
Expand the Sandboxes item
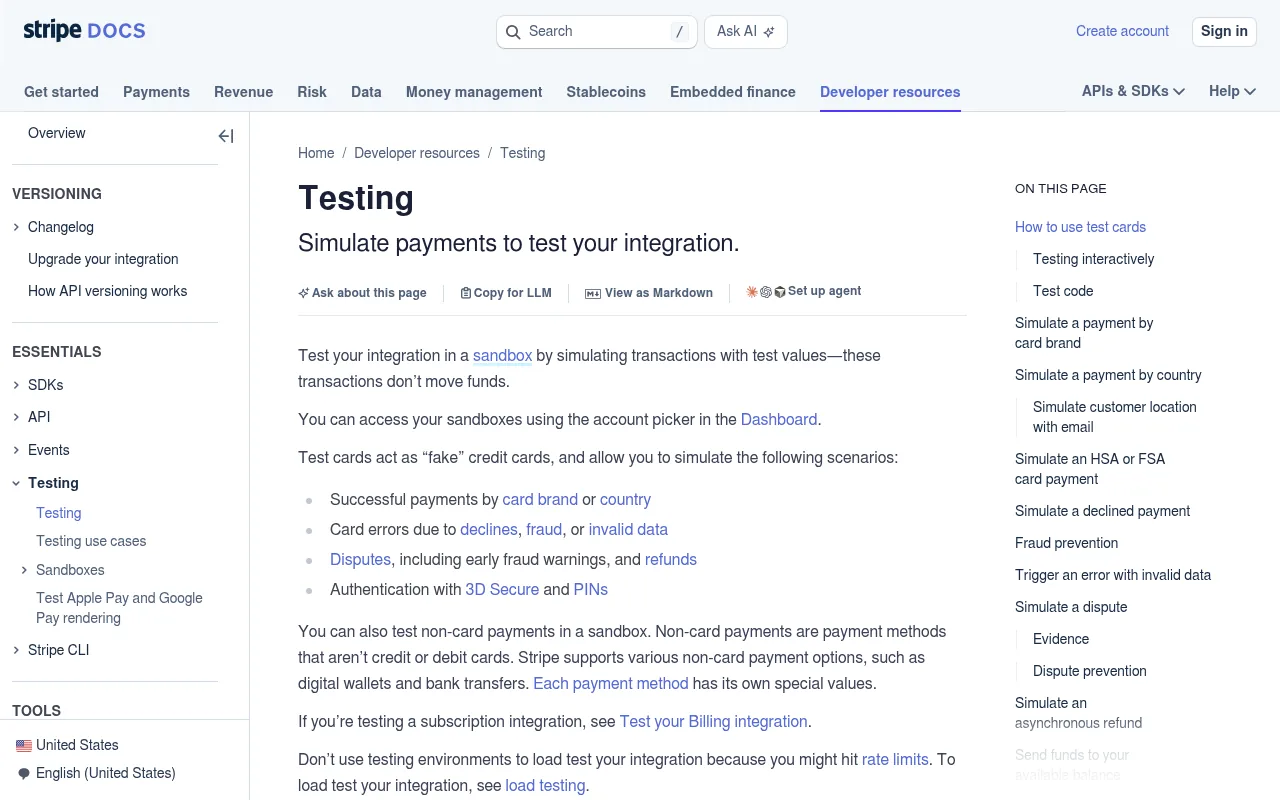pyautogui.click(x=24, y=570)
